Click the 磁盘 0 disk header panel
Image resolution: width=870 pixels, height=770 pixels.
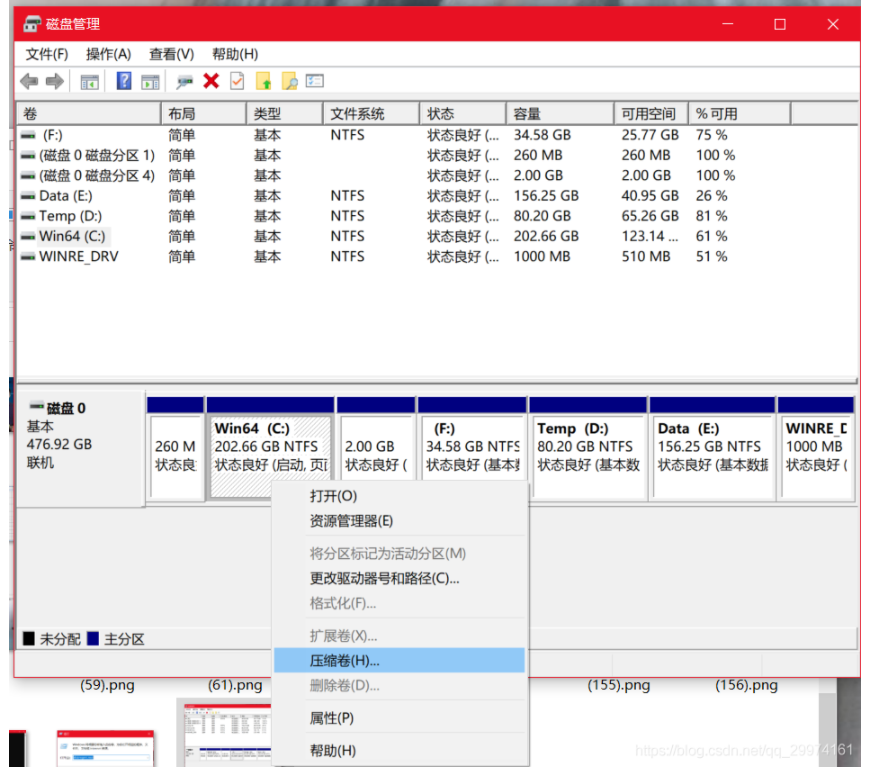(x=80, y=449)
